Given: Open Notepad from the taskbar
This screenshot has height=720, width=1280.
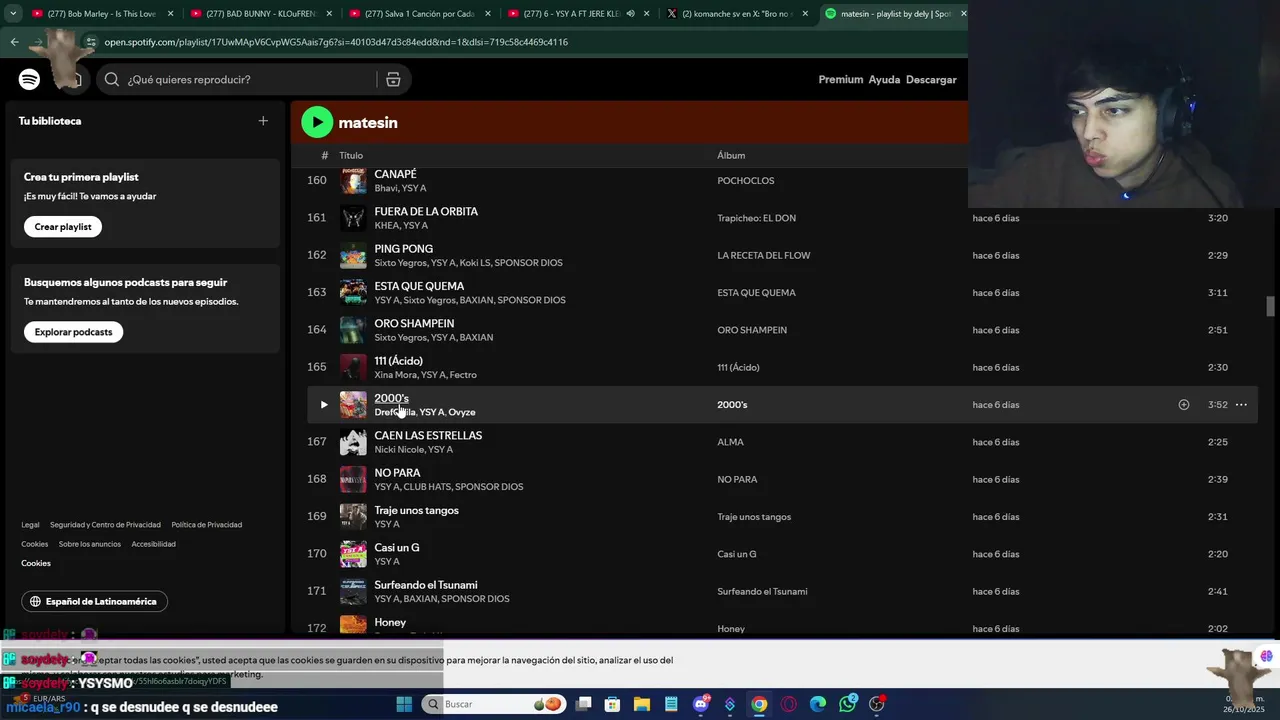Looking at the screenshot, I should tap(671, 704).
